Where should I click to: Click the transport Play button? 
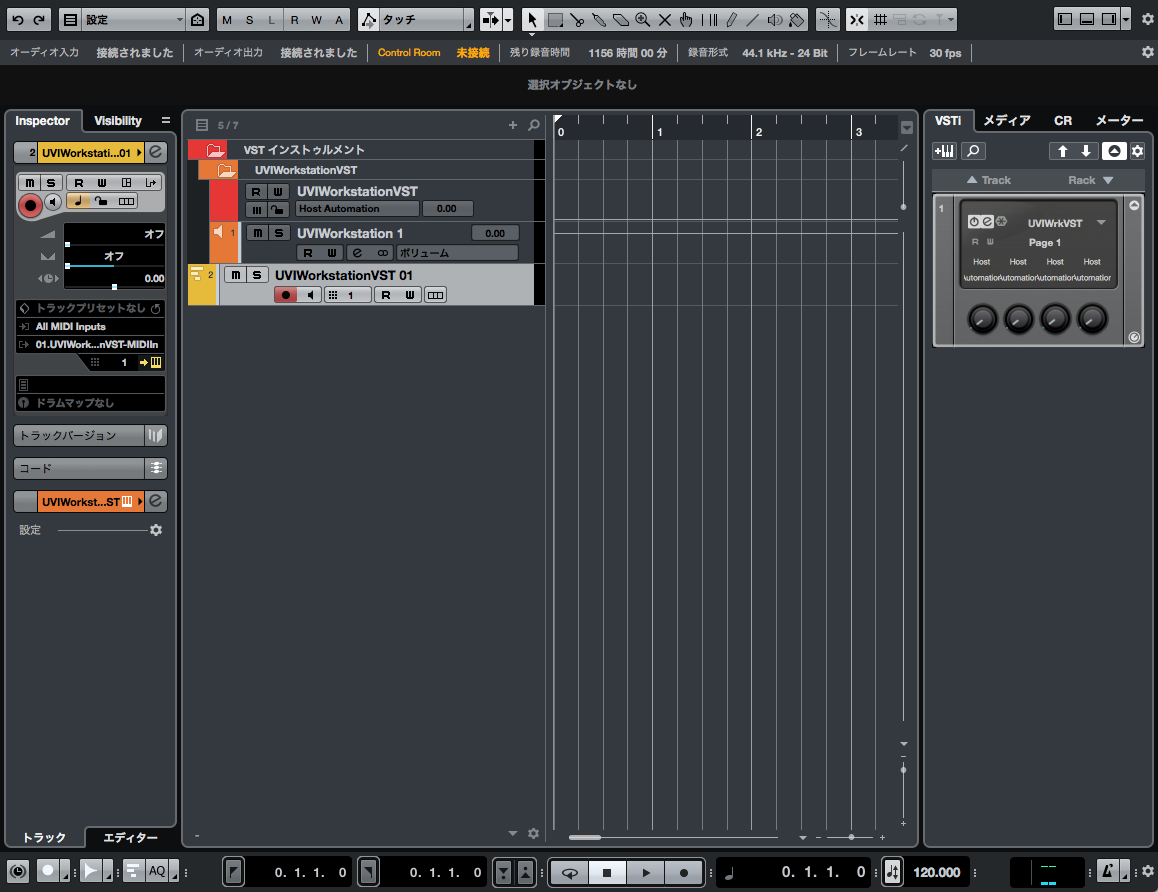tap(645, 872)
